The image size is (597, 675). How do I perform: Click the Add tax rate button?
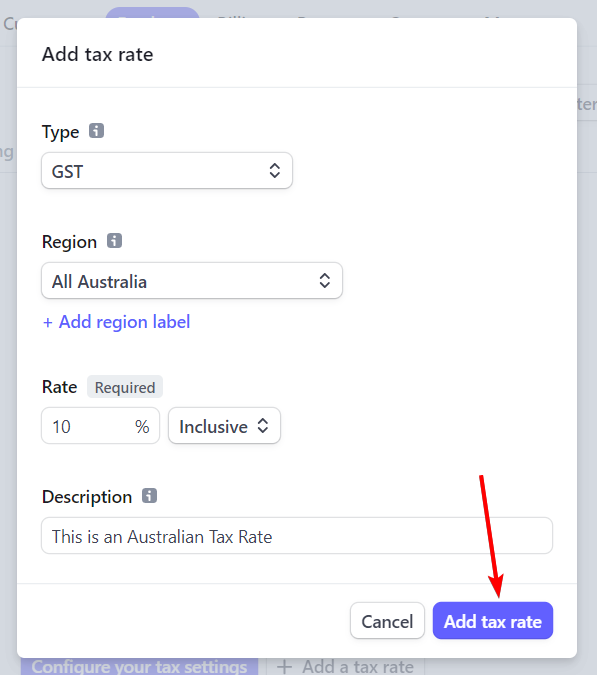[x=493, y=621]
